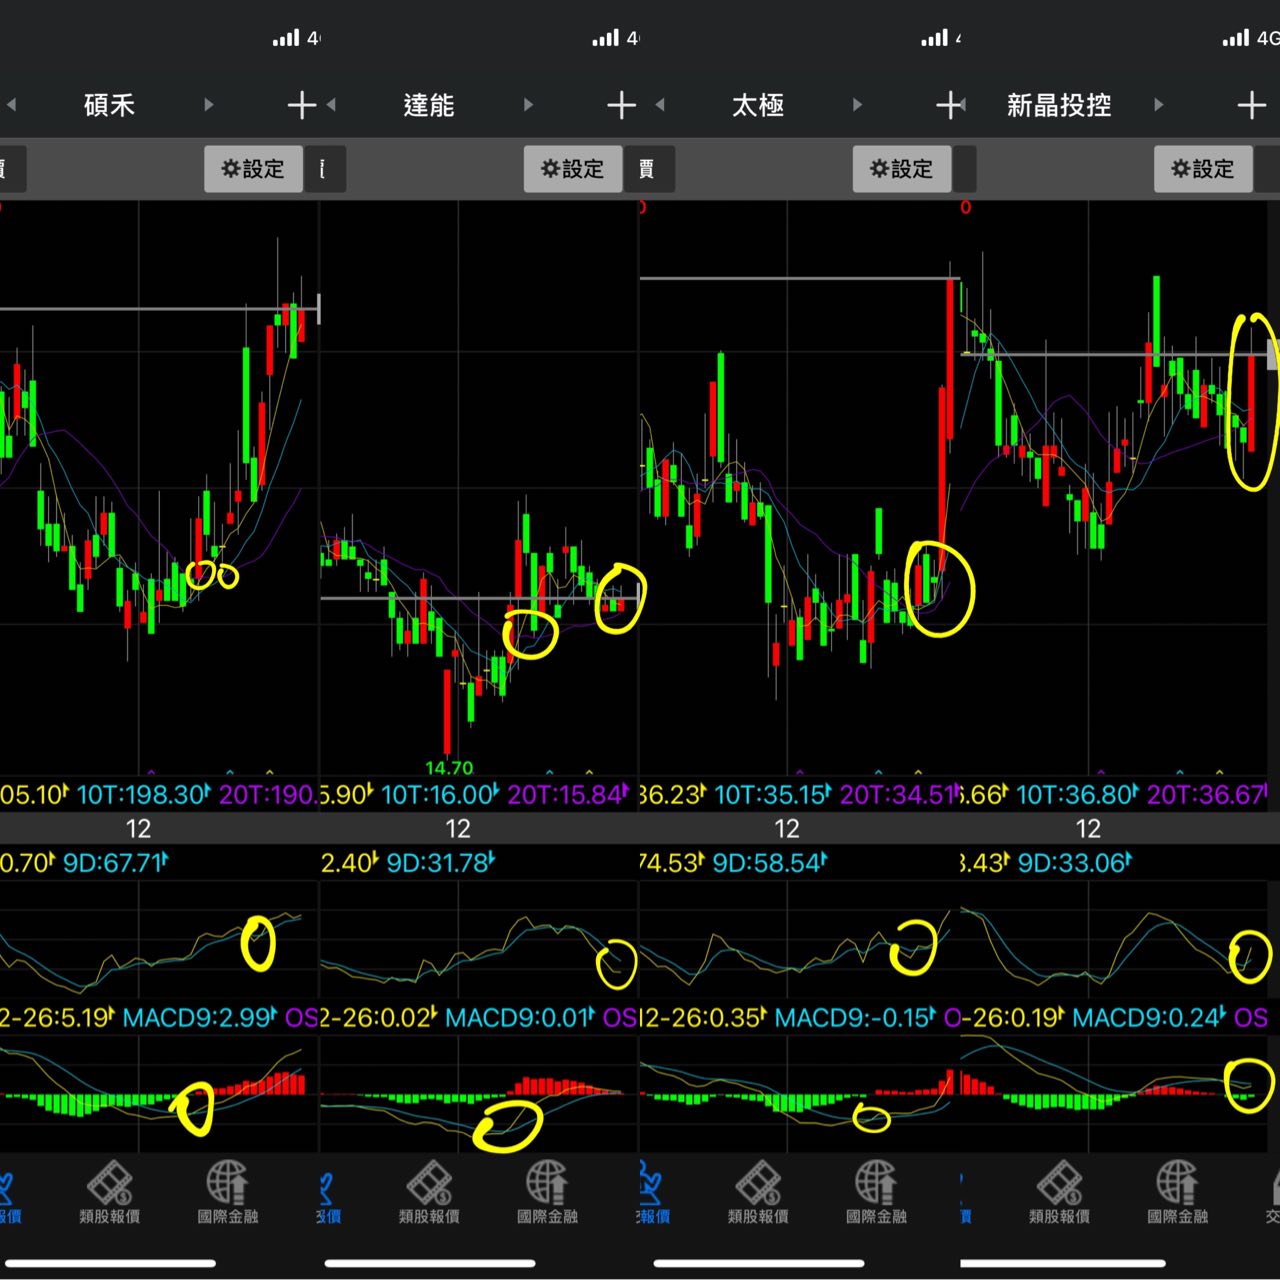Click right arrow next to 太極
The height and width of the screenshot is (1280, 1280).
tap(857, 105)
